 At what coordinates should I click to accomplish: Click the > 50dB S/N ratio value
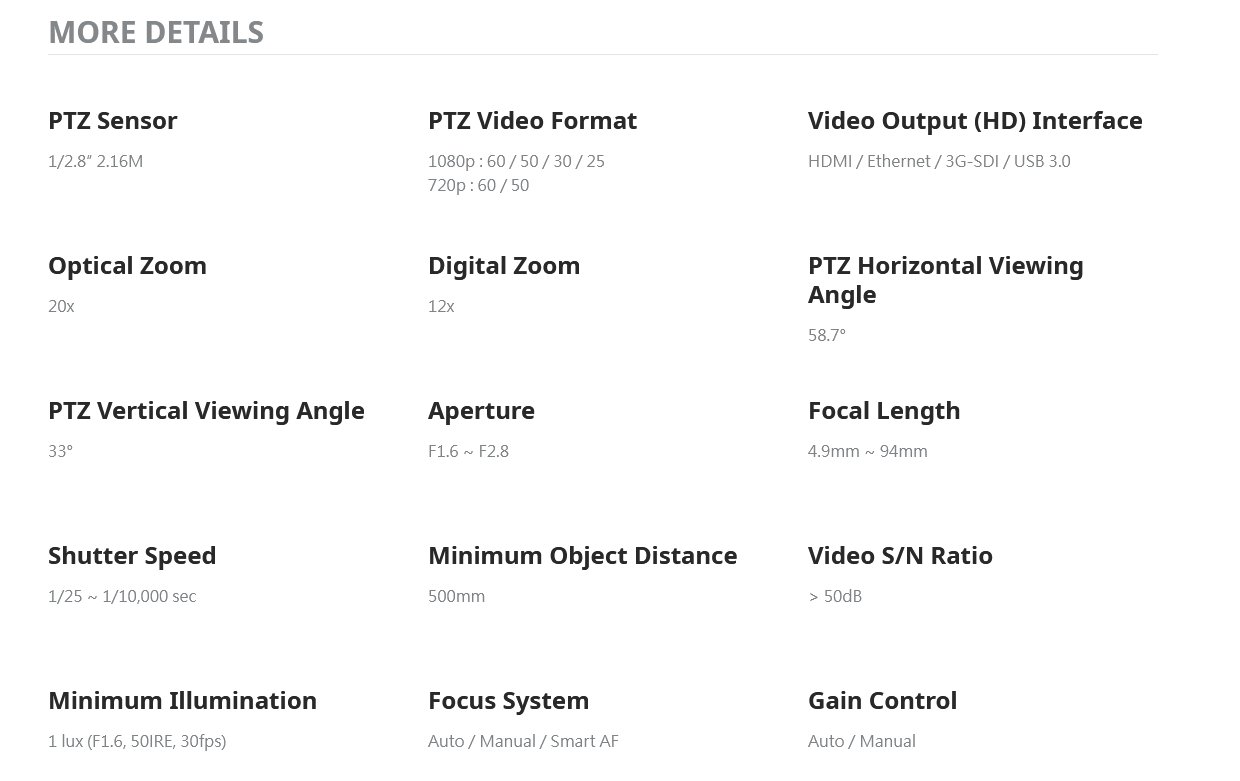coord(835,596)
